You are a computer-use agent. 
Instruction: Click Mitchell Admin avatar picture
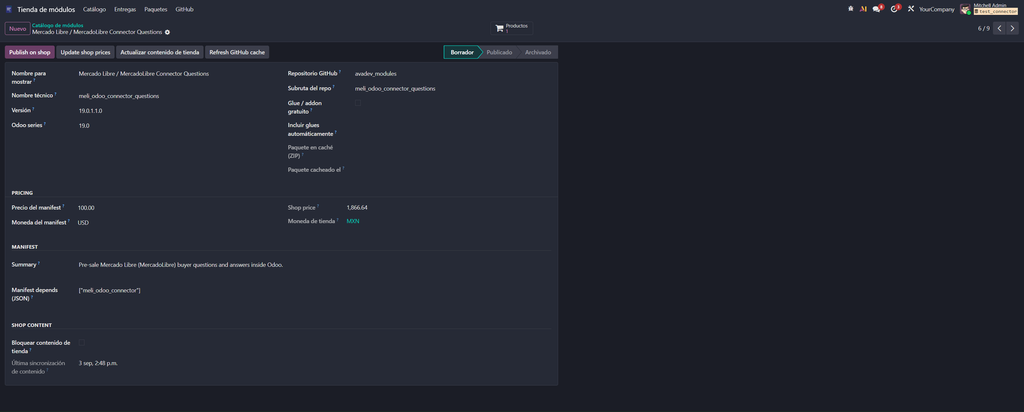coord(965,9)
